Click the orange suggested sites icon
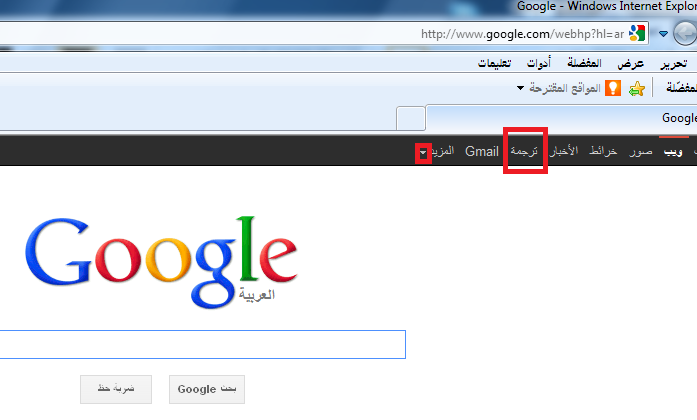This screenshot has height=420, width=697. [613, 88]
